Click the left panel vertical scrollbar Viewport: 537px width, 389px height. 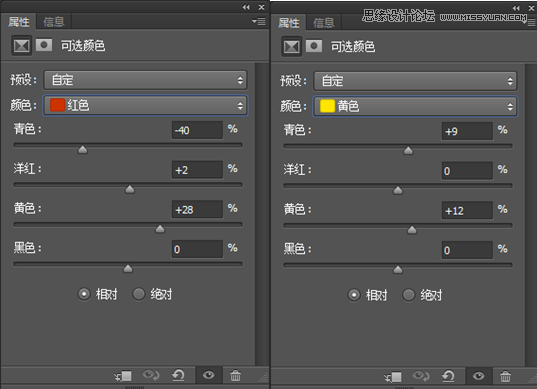[262, 214]
